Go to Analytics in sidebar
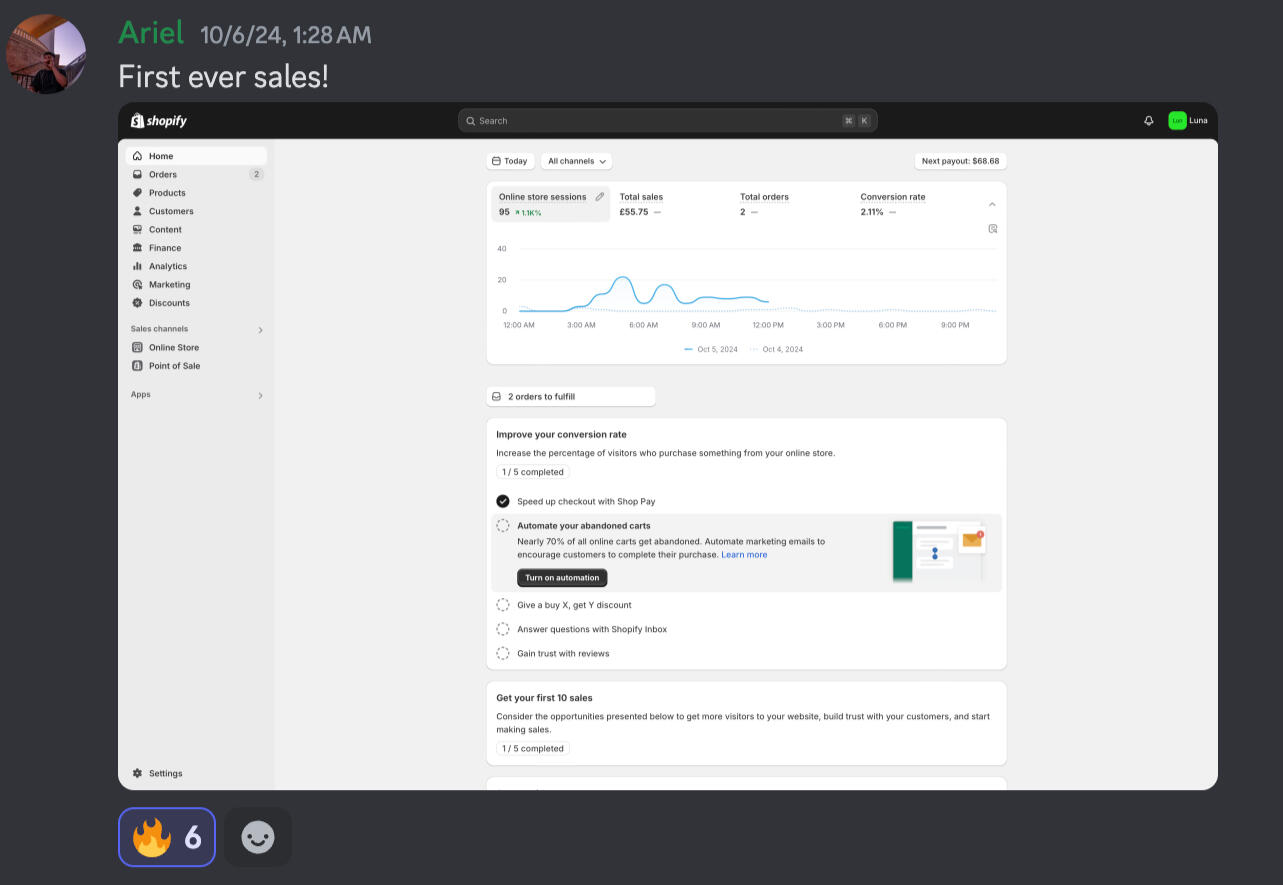The height and width of the screenshot is (885, 1283). point(167,266)
